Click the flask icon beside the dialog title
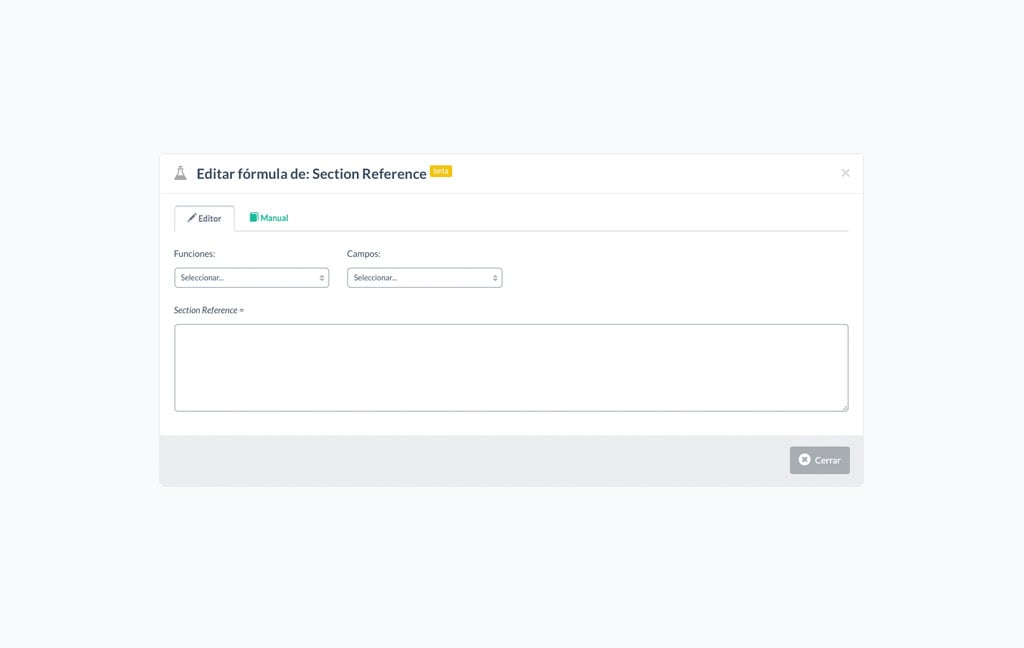 180,173
